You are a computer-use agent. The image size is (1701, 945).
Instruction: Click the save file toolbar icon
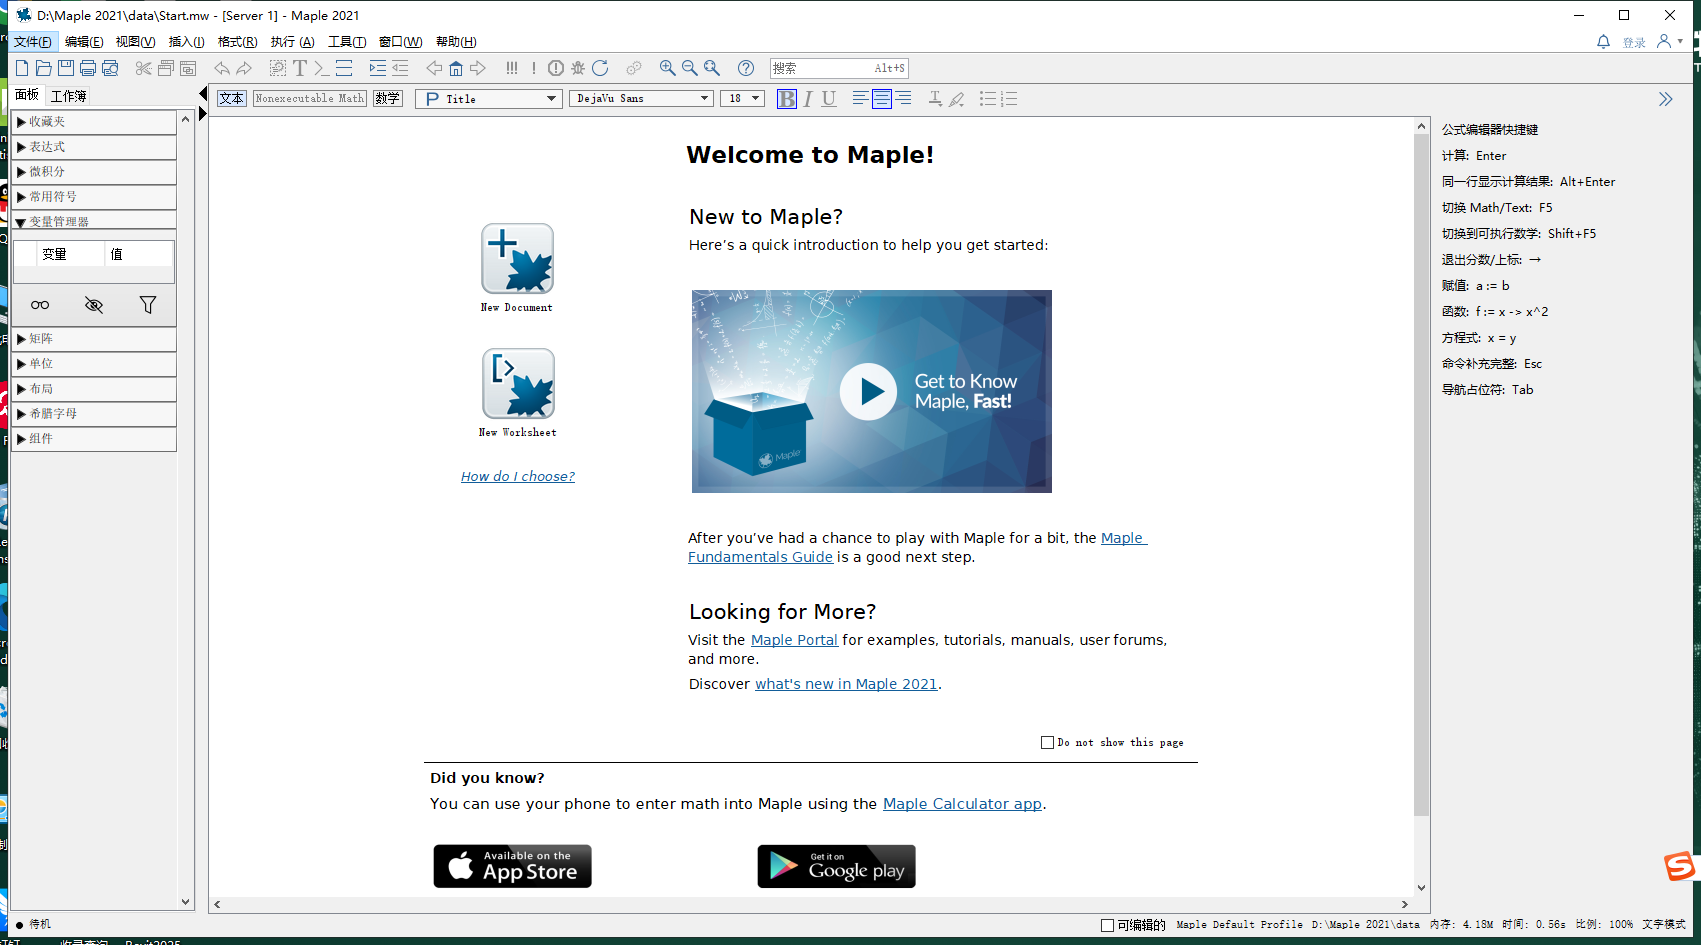coord(66,68)
